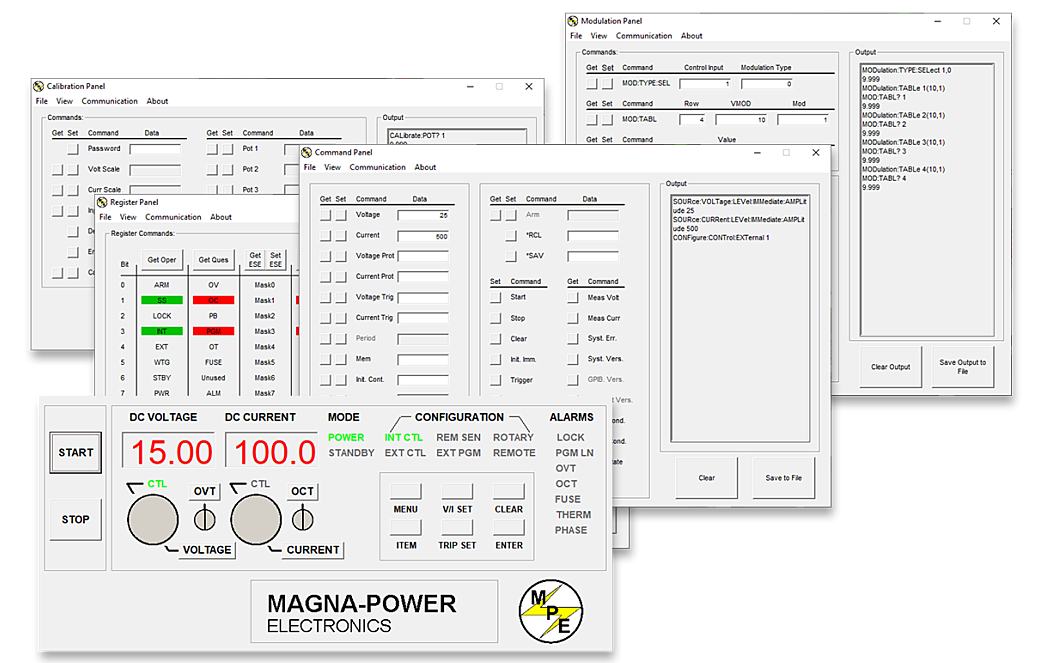Open the View menu in Command Panel
Viewport: 1041px width, 663px height.
(333, 167)
